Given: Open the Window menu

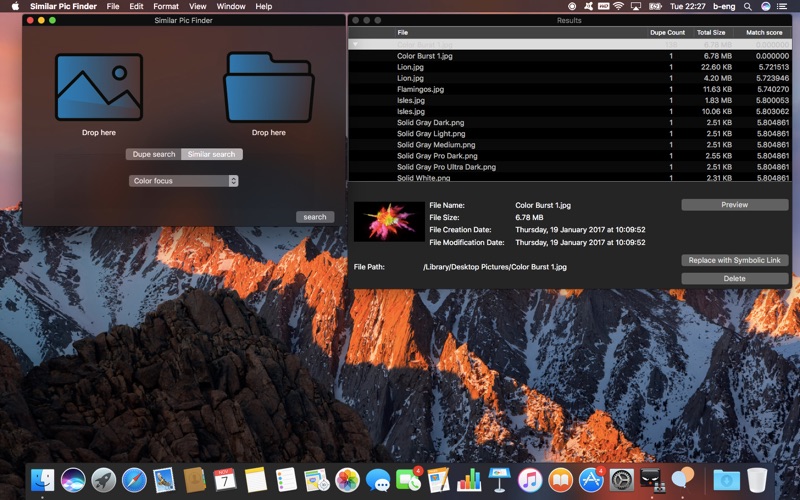Looking at the screenshot, I should (231, 6).
